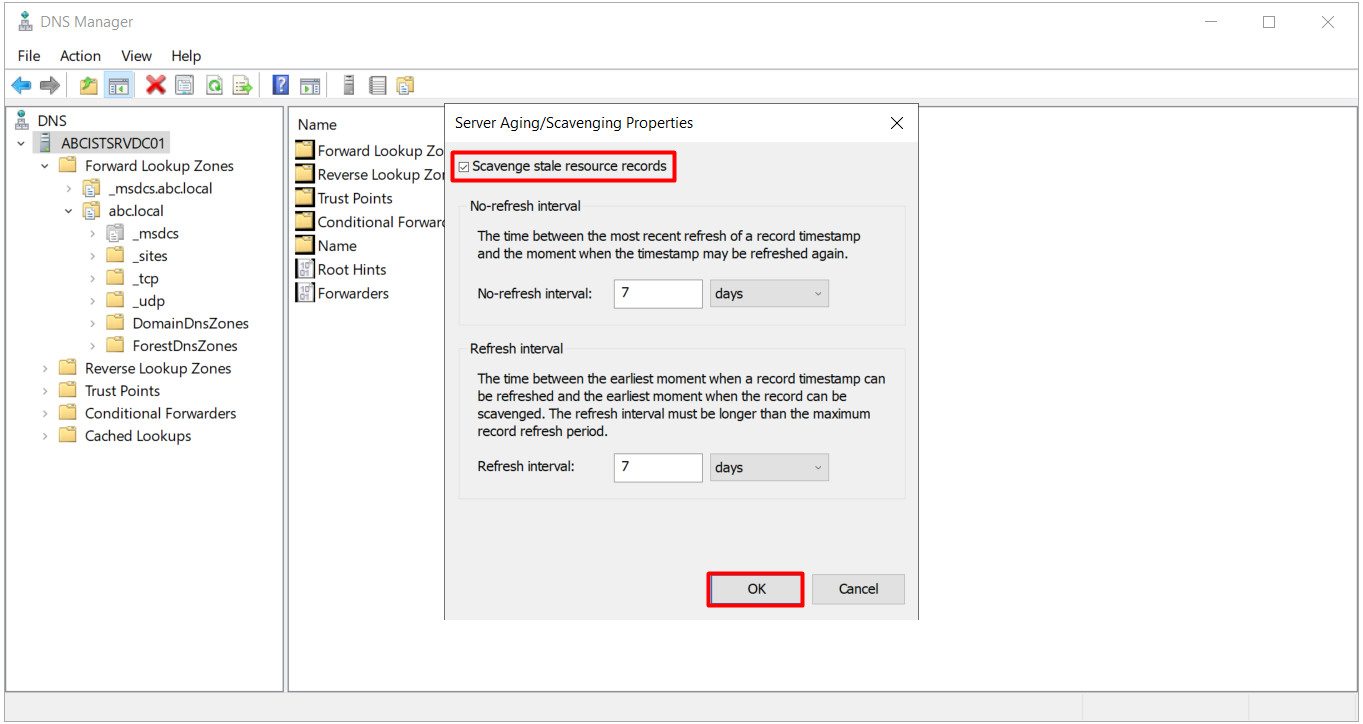Click the red X Delete icon

click(156, 85)
